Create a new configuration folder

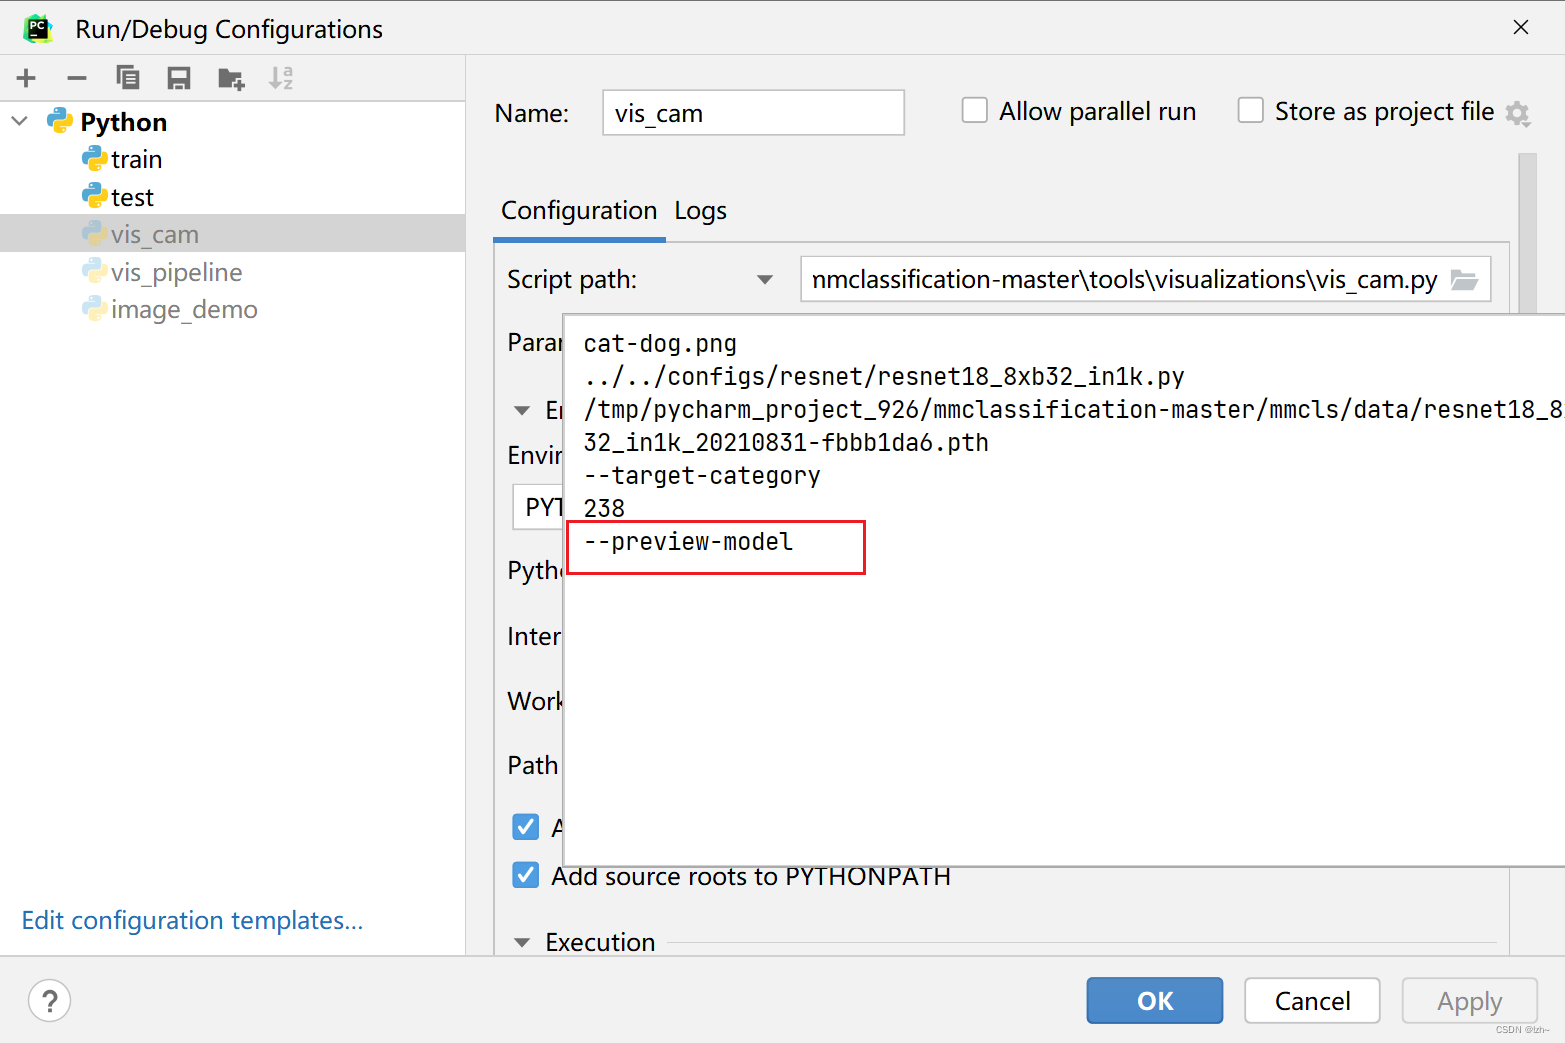[231, 78]
